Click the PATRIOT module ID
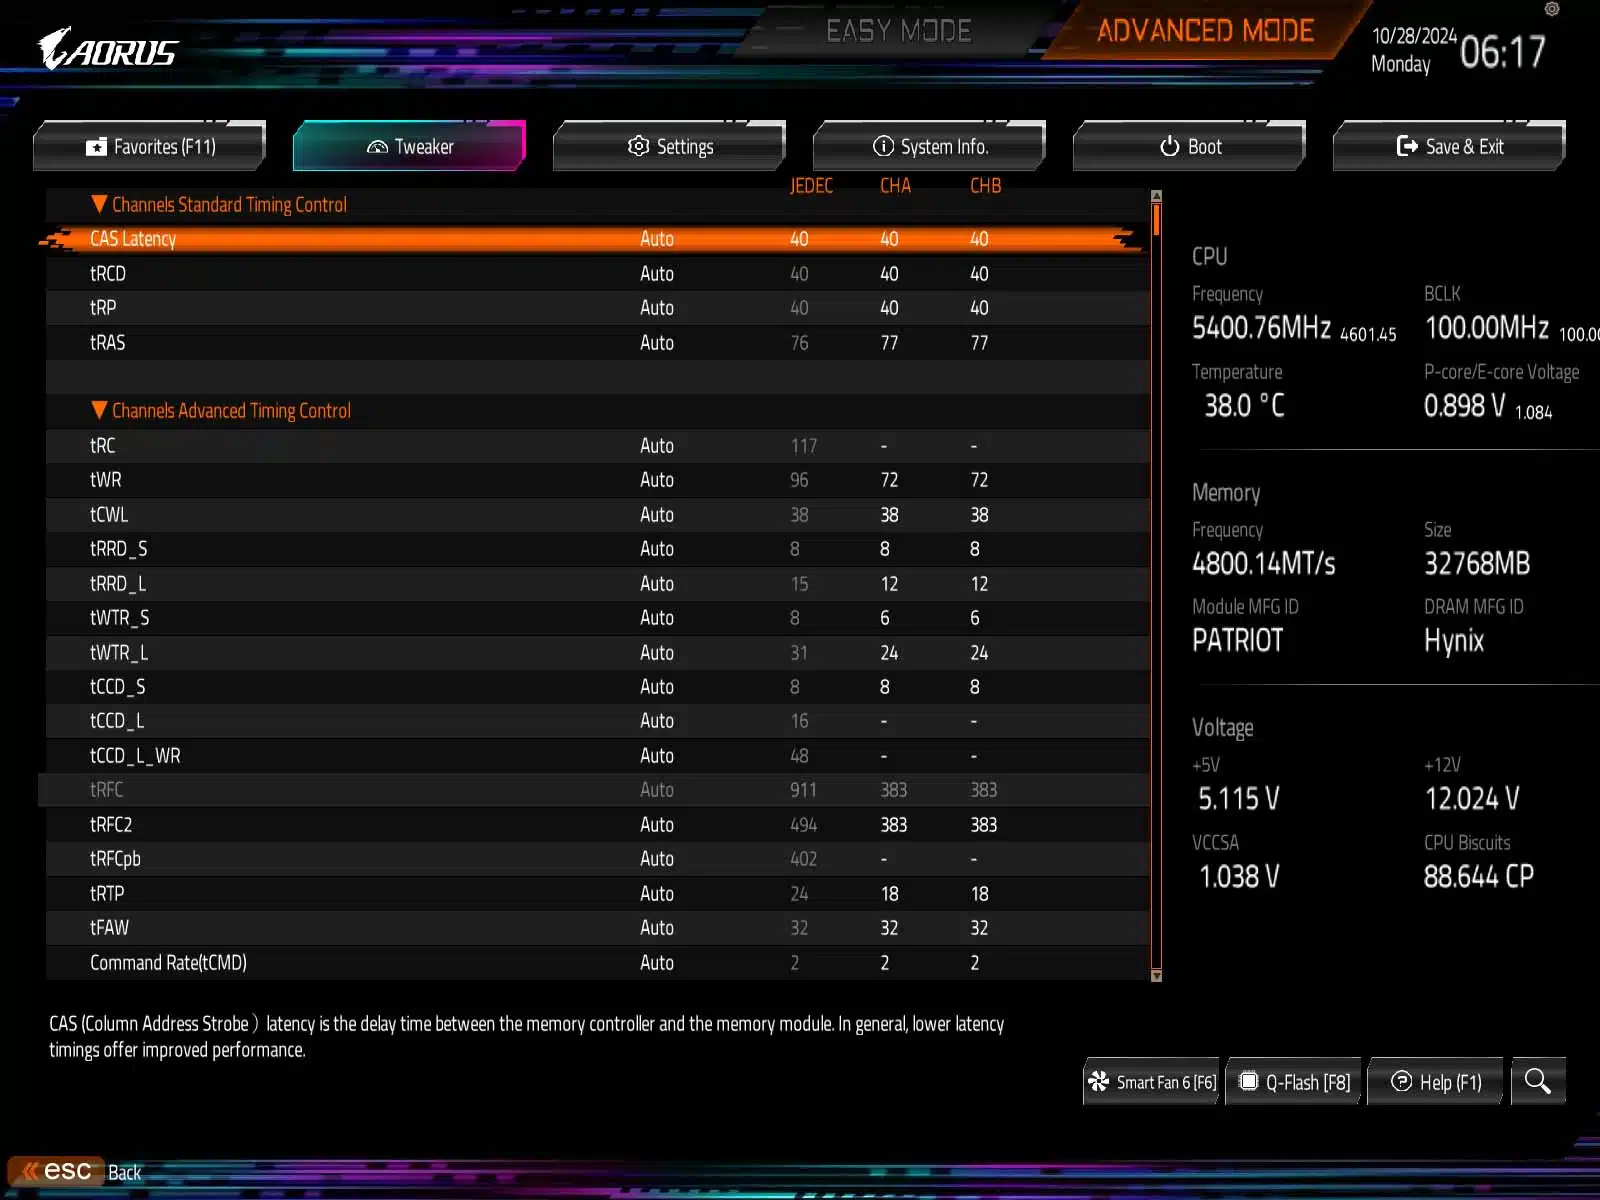 click(1237, 641)
